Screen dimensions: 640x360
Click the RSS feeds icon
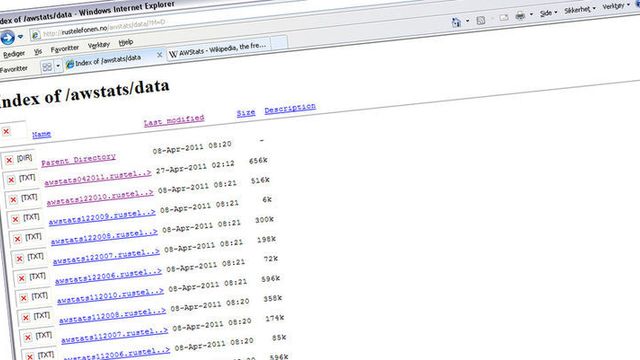[x=481, y=20]
